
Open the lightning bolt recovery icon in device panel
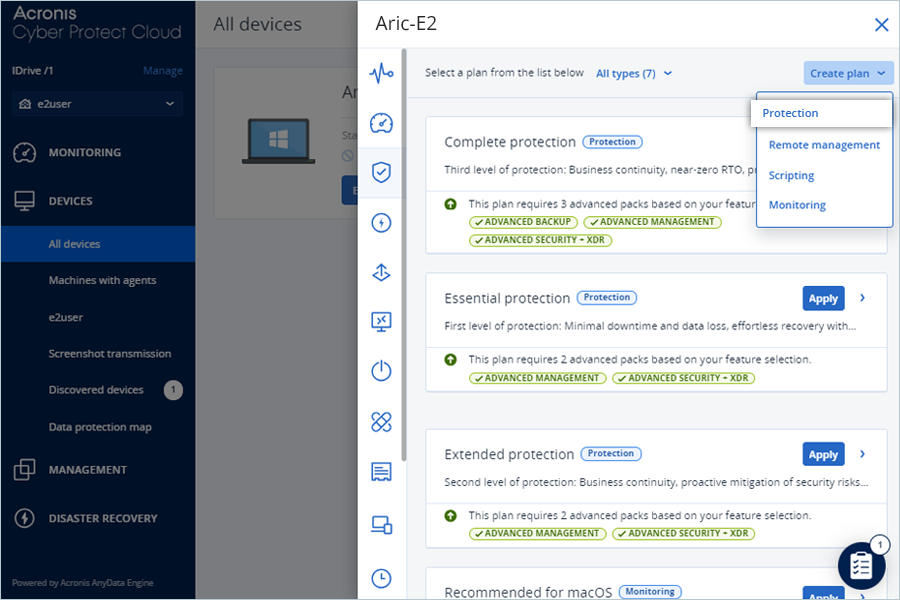(381, 222)
